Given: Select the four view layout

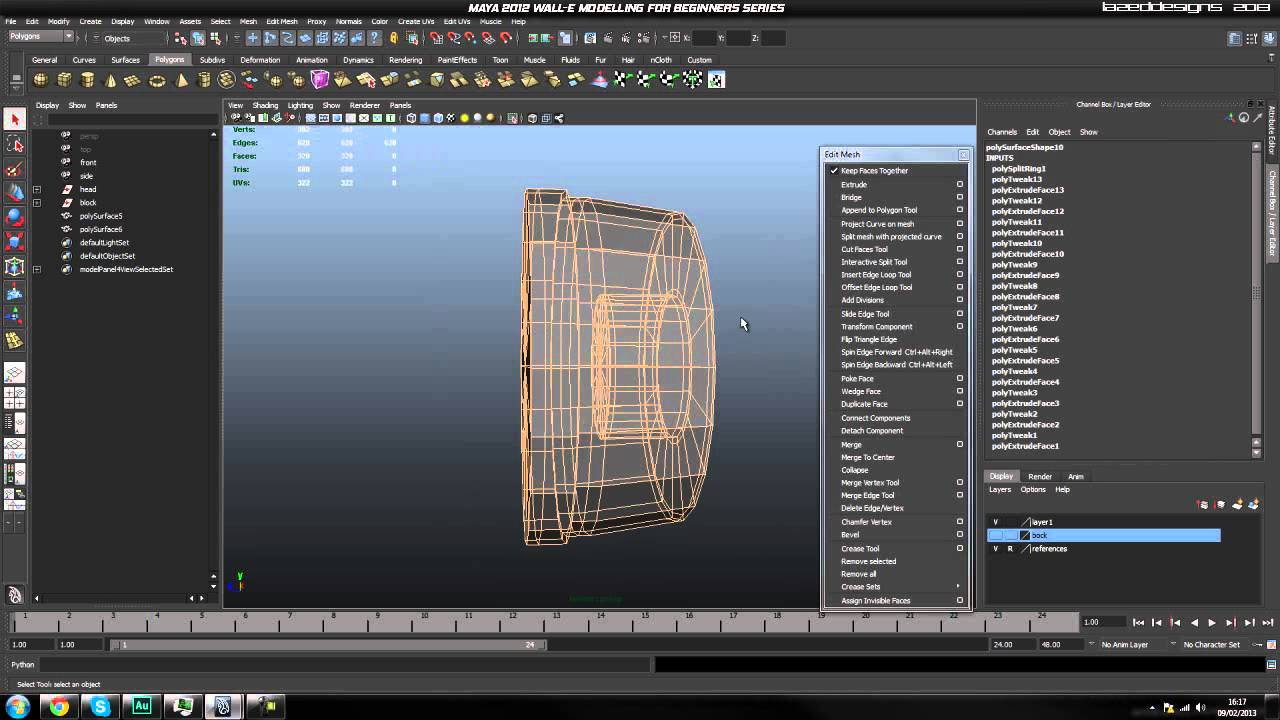Looking at the screenshot, I should 14,397.
